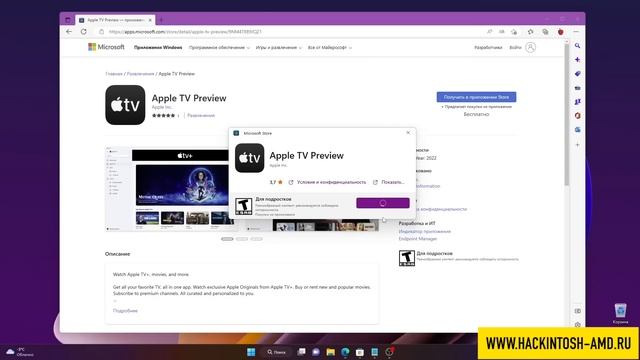Image resolution: width=640 pixels, height=360 pixels.
Task: Click the Поиск search box in the taskbar
Action: click(277, 352)
